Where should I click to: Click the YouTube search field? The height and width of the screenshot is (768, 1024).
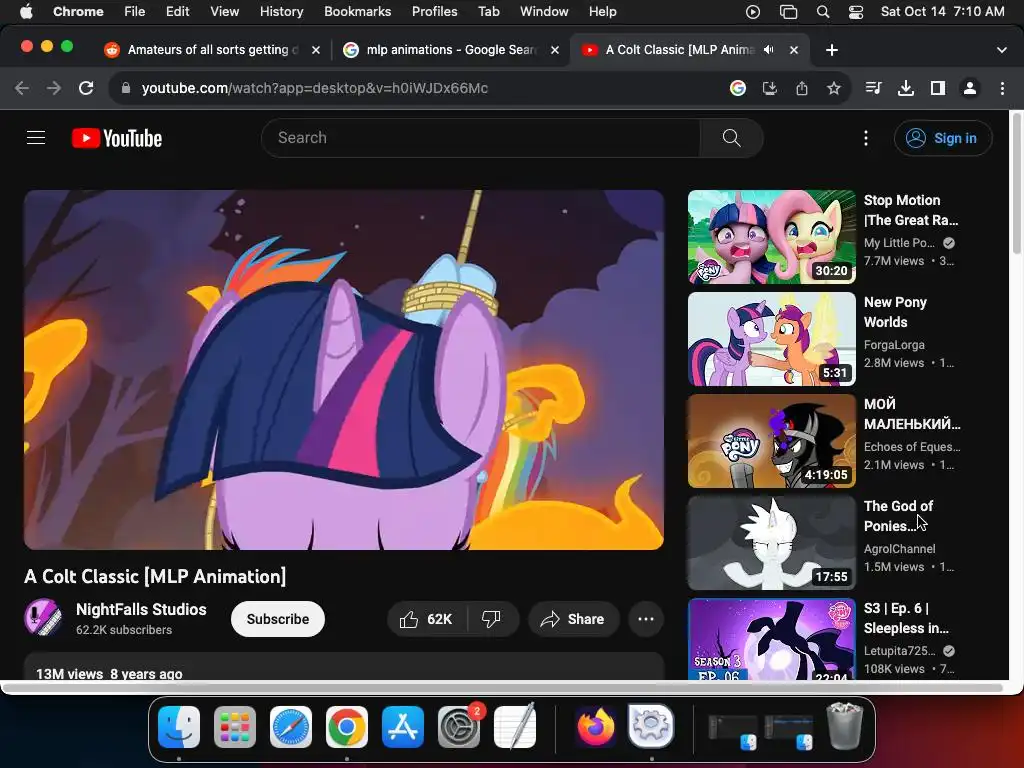pyautogui.click(x=480, y=138)
